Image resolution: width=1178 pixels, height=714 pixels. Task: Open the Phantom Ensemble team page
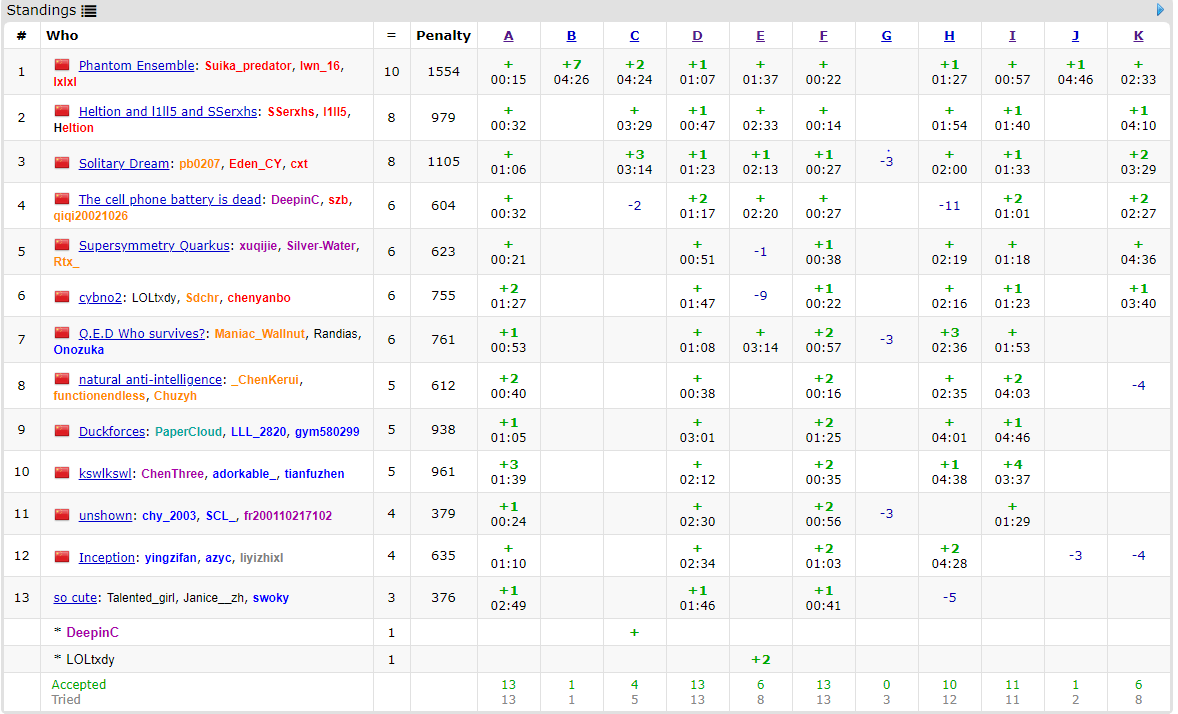(136, 65)
